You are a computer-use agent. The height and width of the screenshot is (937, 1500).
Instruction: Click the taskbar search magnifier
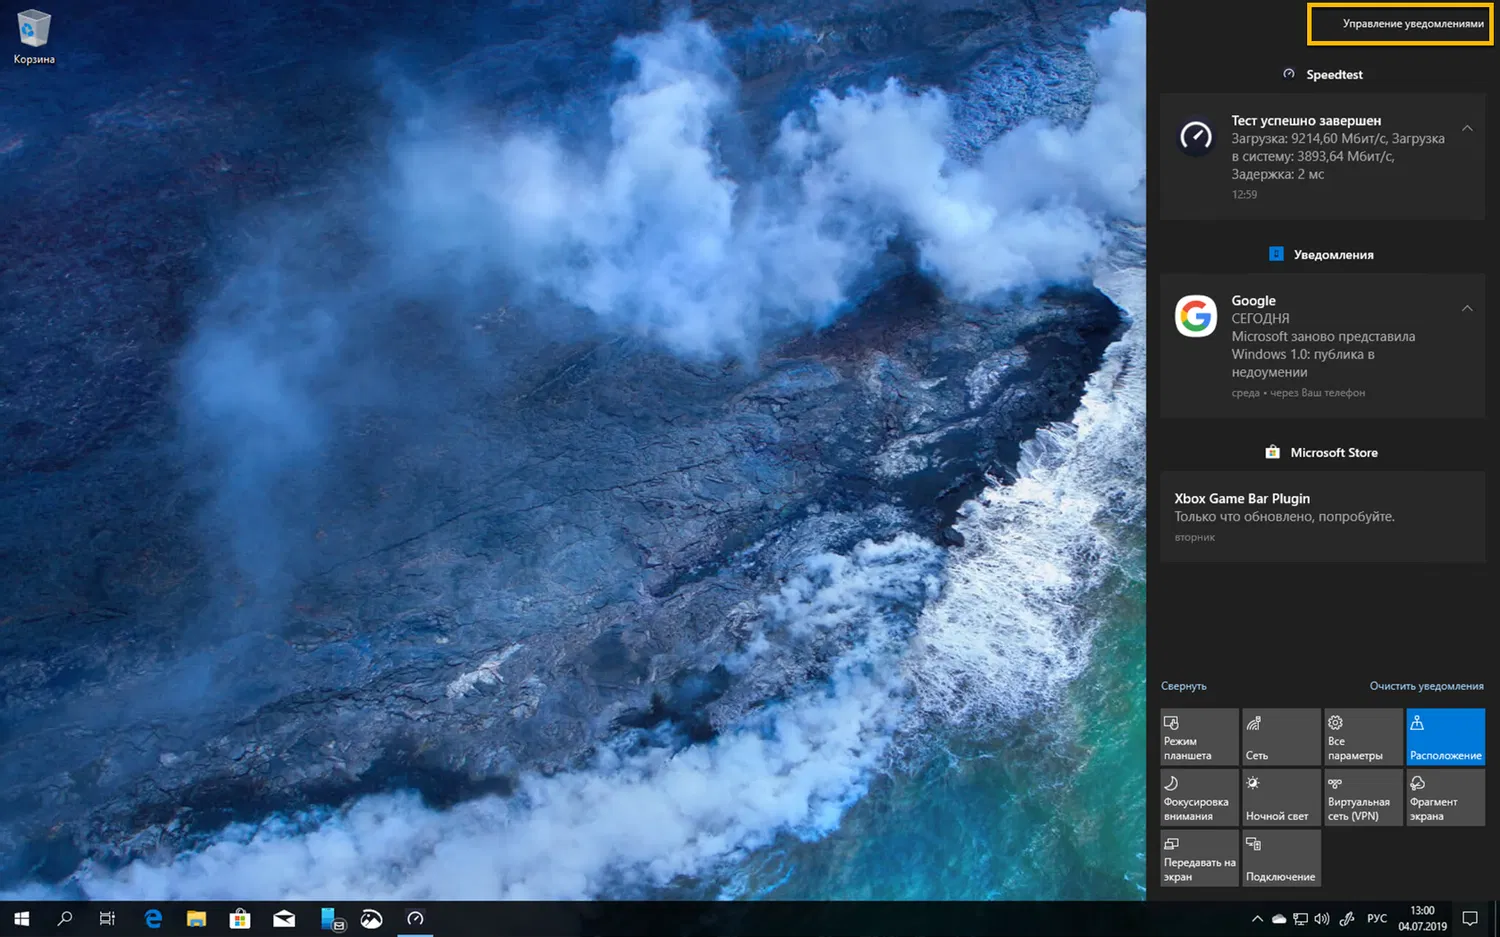(x=65, y=919)
